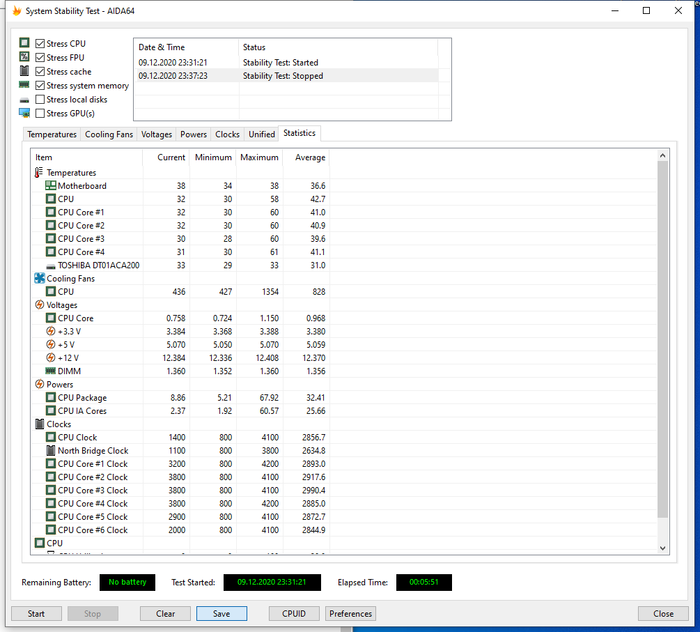Click the Current column header
The image size is (700, 632).
tap(166, 157)
